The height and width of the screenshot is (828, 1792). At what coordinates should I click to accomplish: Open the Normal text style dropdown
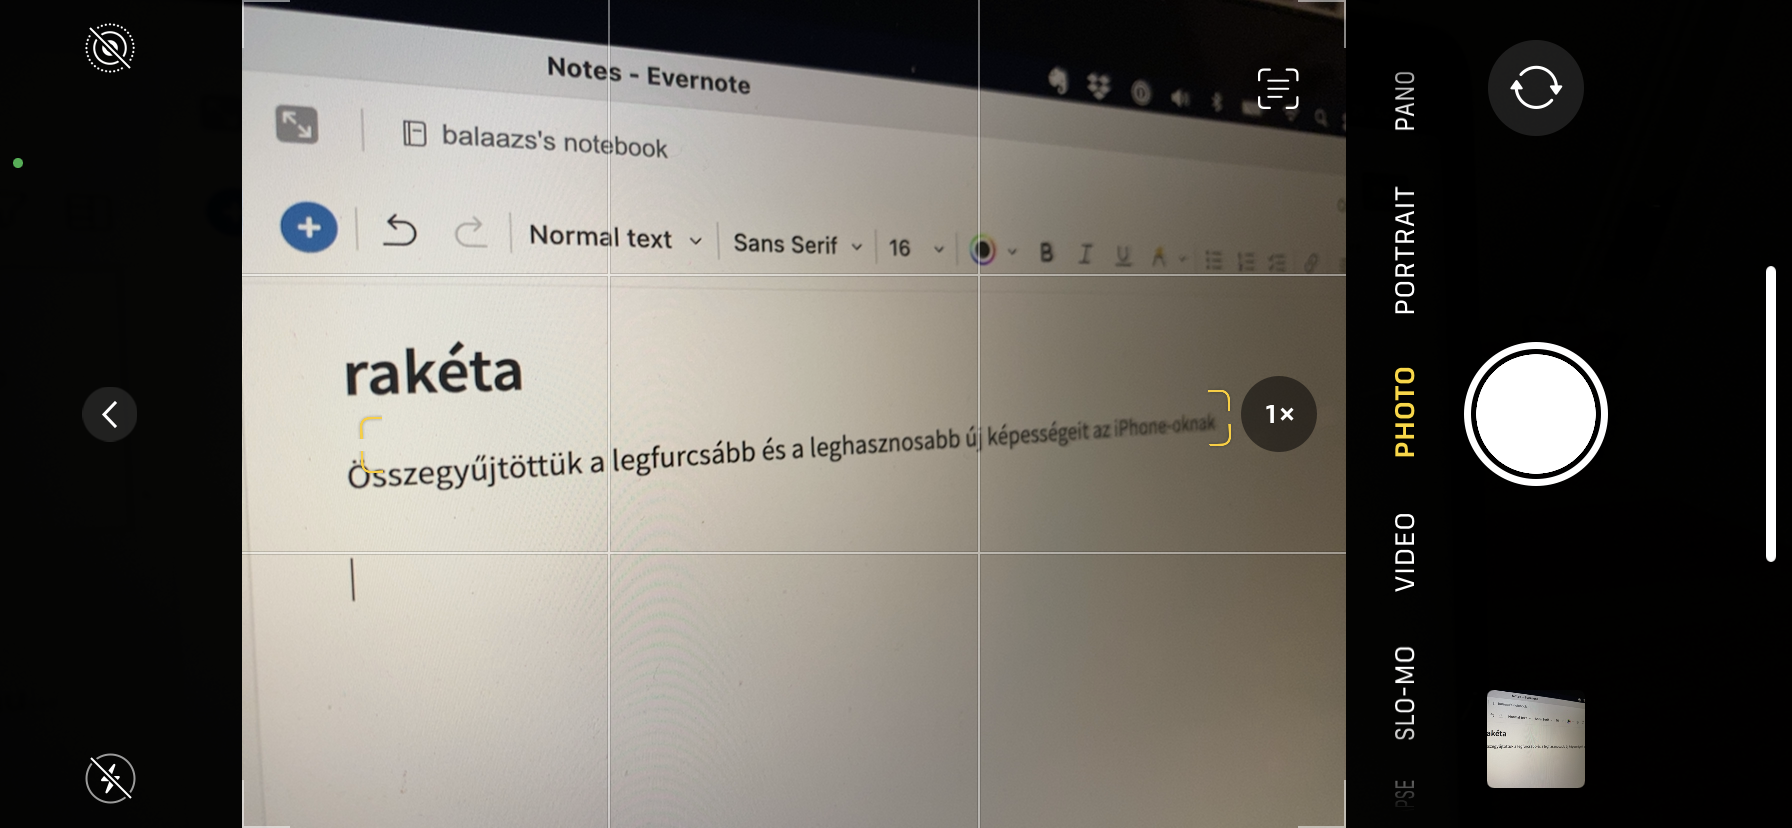[x=614, y=238]
